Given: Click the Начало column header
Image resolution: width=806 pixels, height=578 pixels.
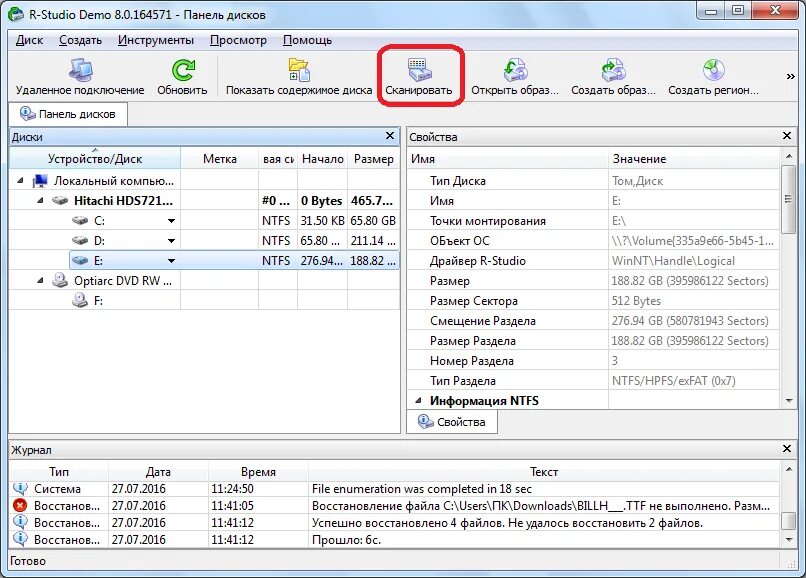Looking at the screenshot, I should tap(322, 159).
